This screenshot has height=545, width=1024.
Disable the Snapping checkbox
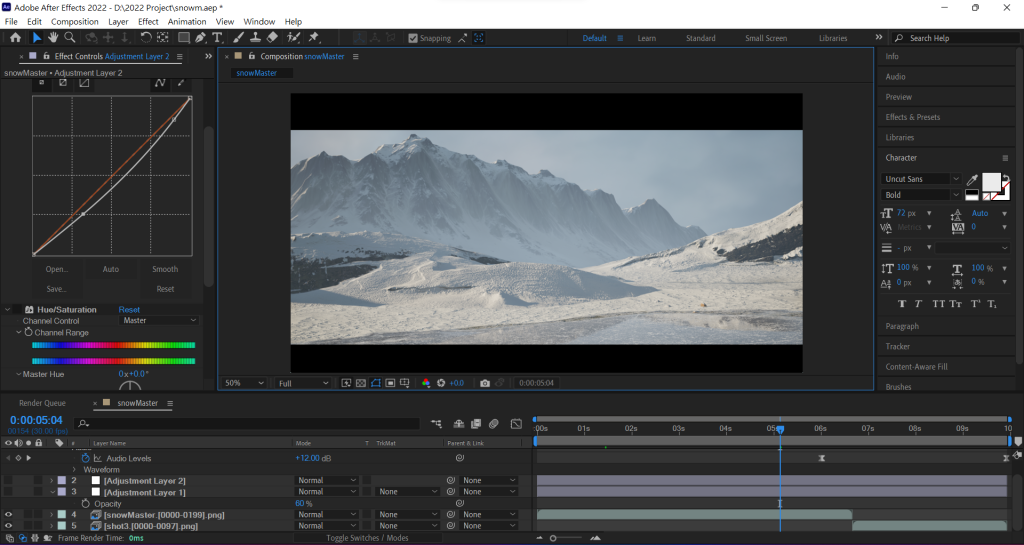[x=413, y=38]
